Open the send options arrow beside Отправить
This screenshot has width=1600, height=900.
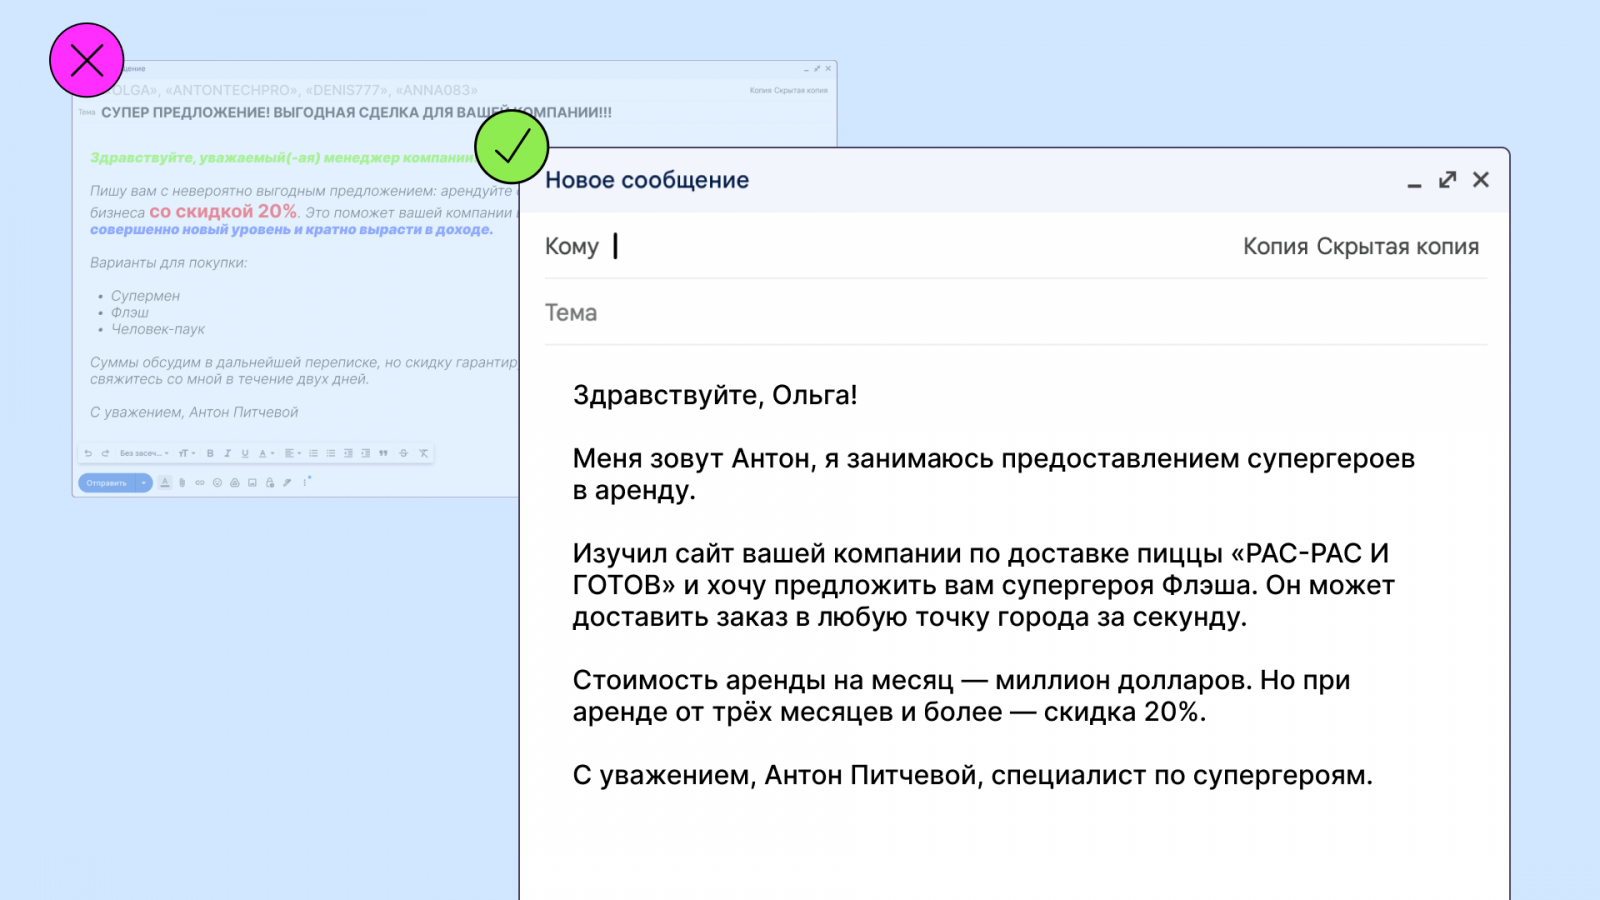[144, 483]
